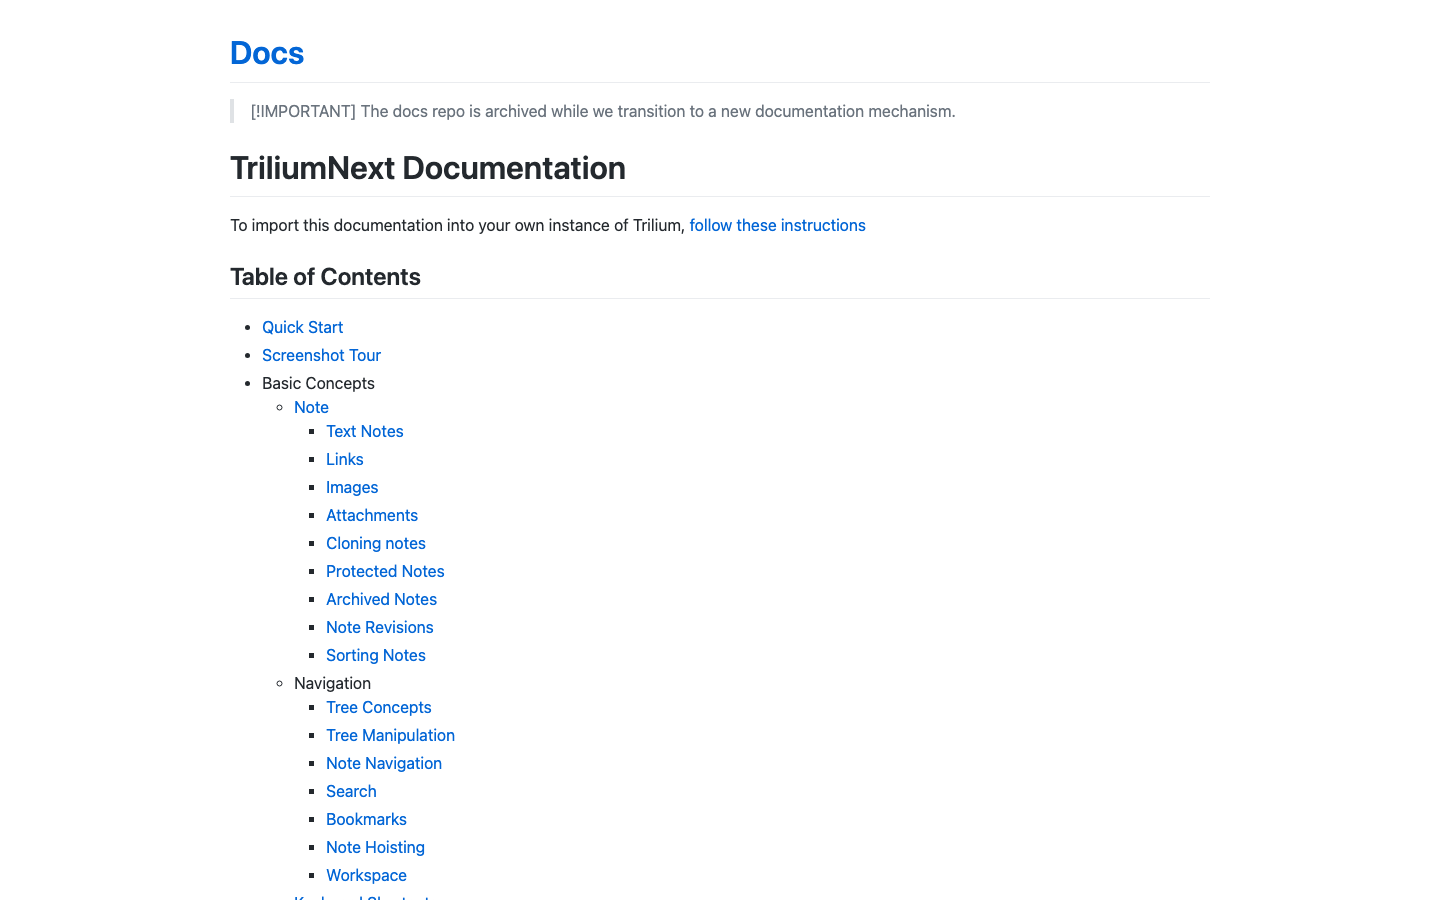Viewport: 1440px width, 900px height.
Task: Open the follow these instructions link
Action: [x=777, y=226]
